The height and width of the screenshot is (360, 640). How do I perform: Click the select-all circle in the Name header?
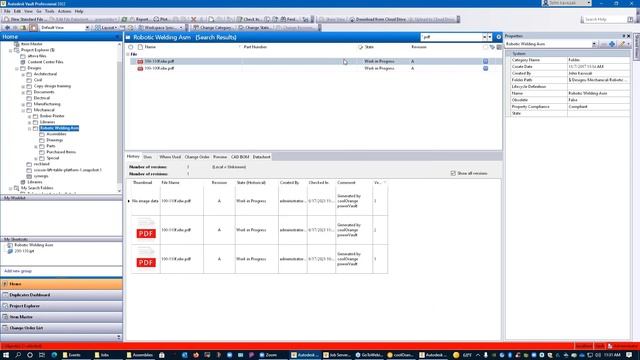(x=131, y=47)
